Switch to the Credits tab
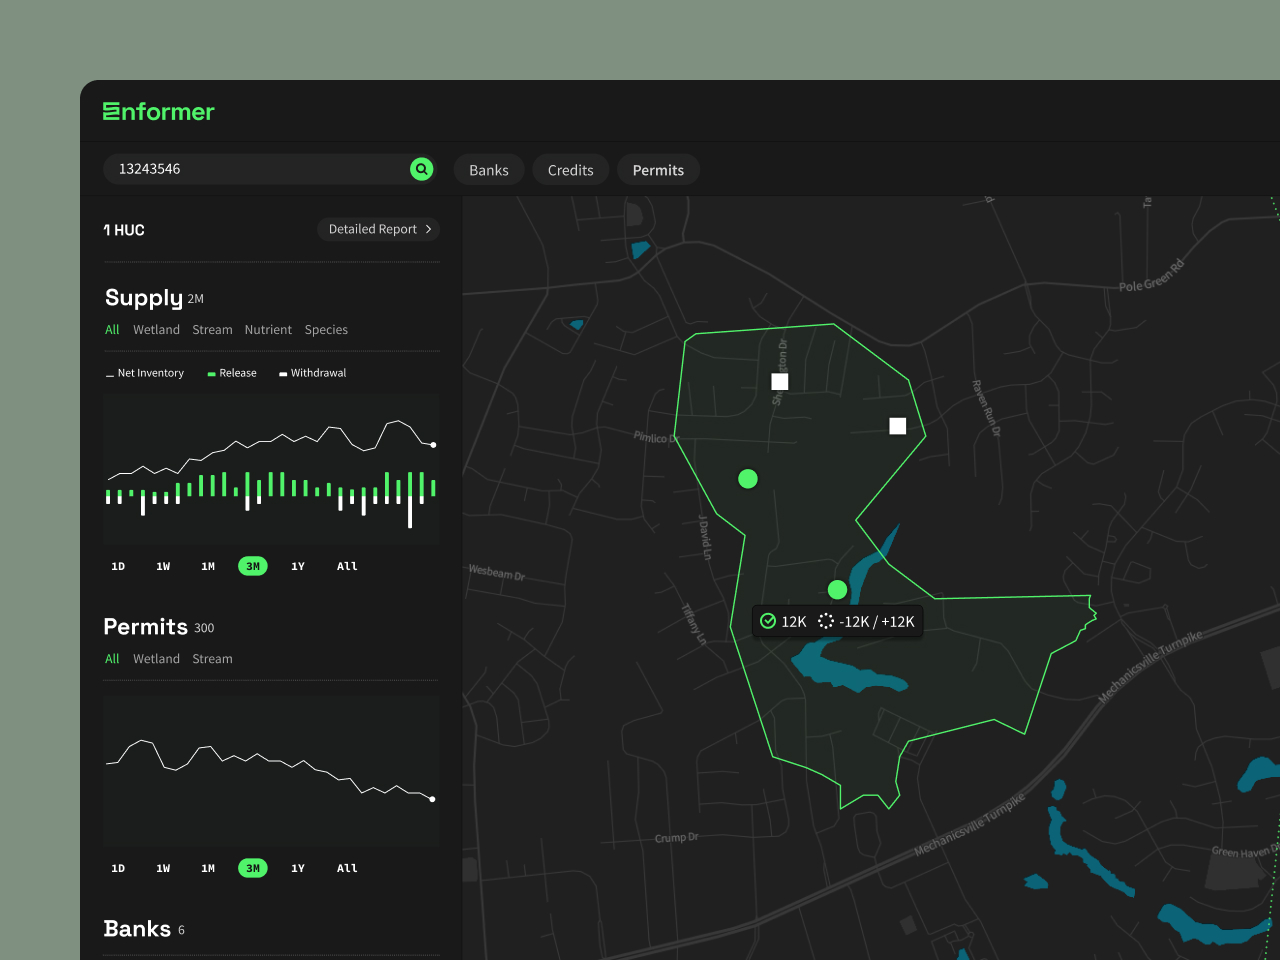This screenshot has width=1280, height=960. pos(571,170)
